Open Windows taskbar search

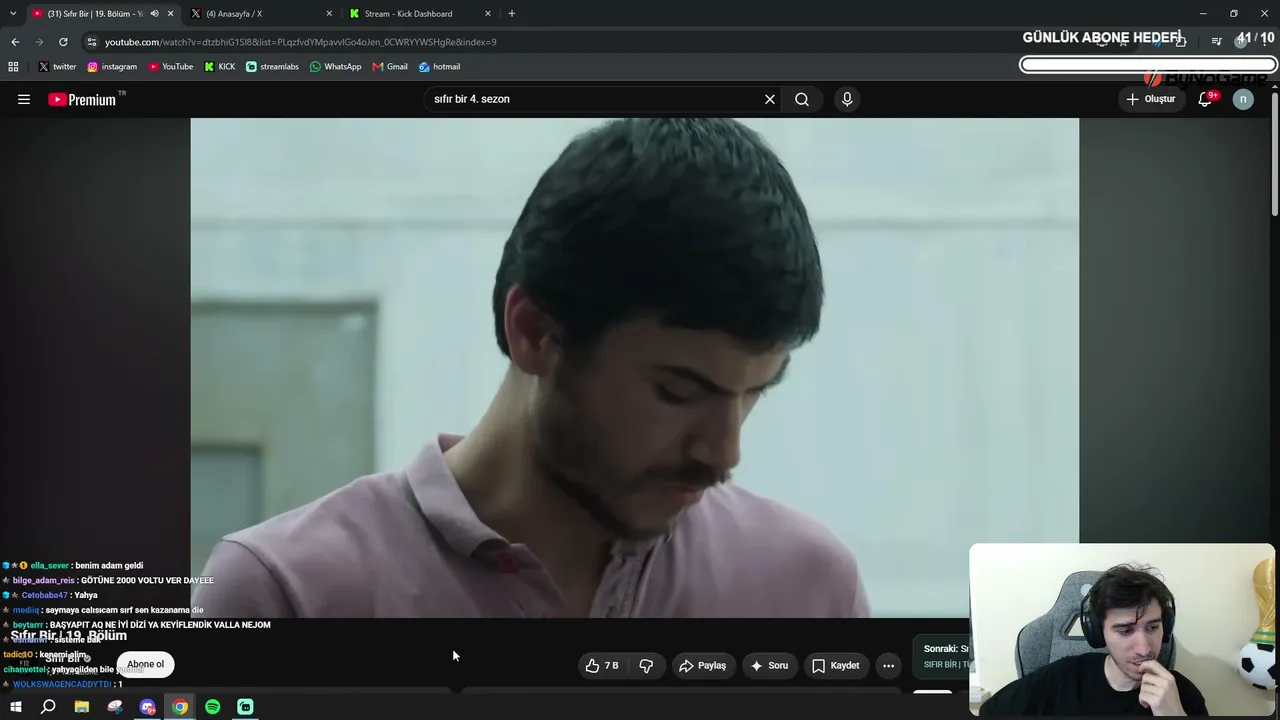click(x=48, y=707)
